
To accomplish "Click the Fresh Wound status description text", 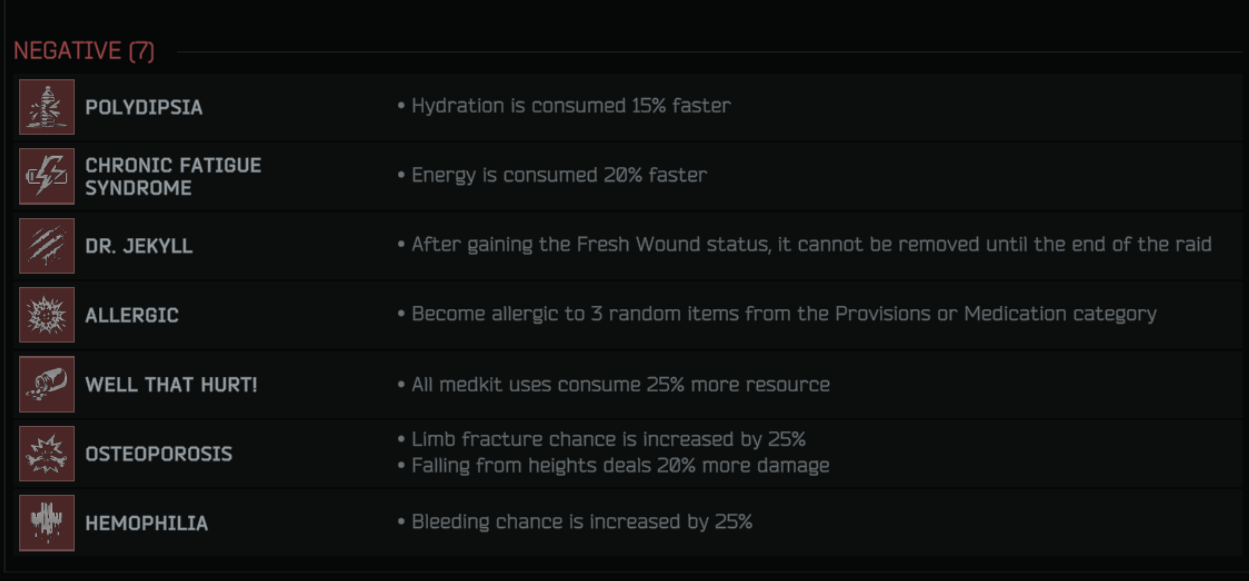I will point(805,244).
